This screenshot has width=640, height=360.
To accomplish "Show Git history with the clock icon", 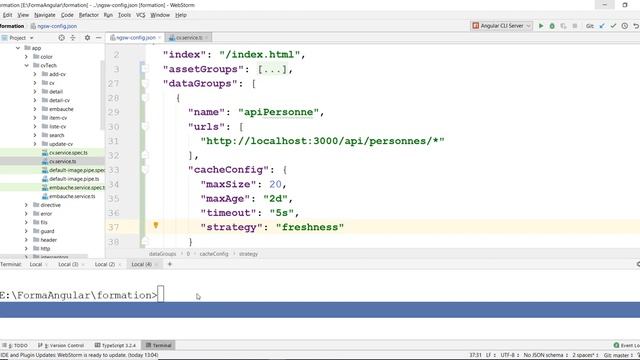I will coord(624,26).
